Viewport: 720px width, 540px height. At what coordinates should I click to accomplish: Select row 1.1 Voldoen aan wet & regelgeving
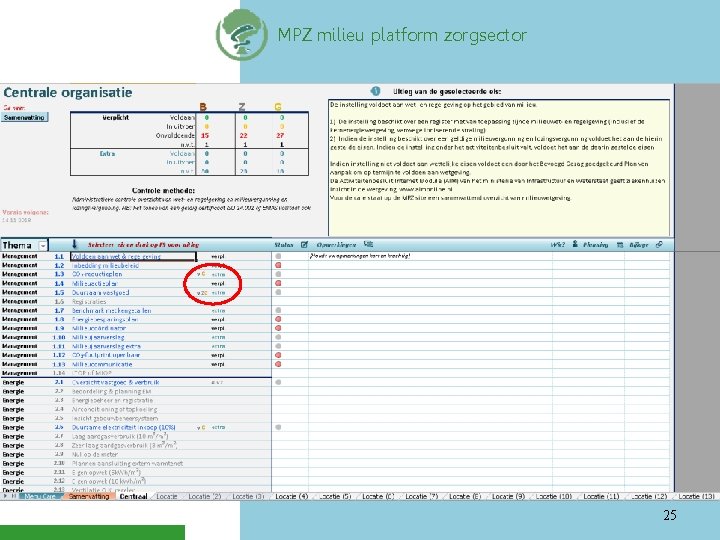click(x=133, y=257)
